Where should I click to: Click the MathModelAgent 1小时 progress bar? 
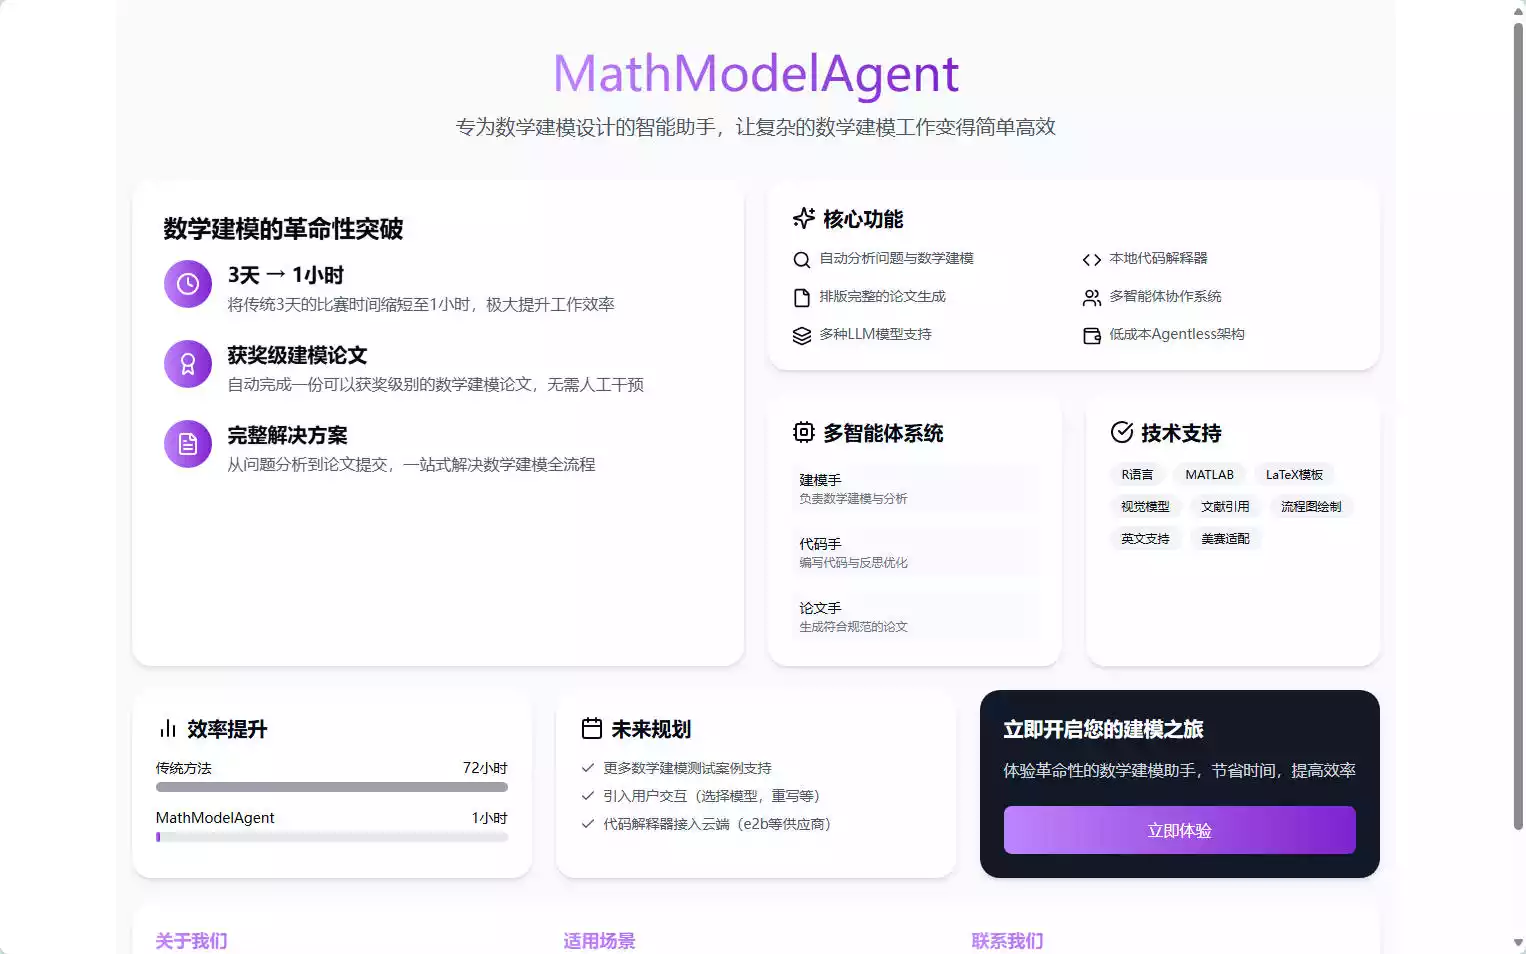332,837
